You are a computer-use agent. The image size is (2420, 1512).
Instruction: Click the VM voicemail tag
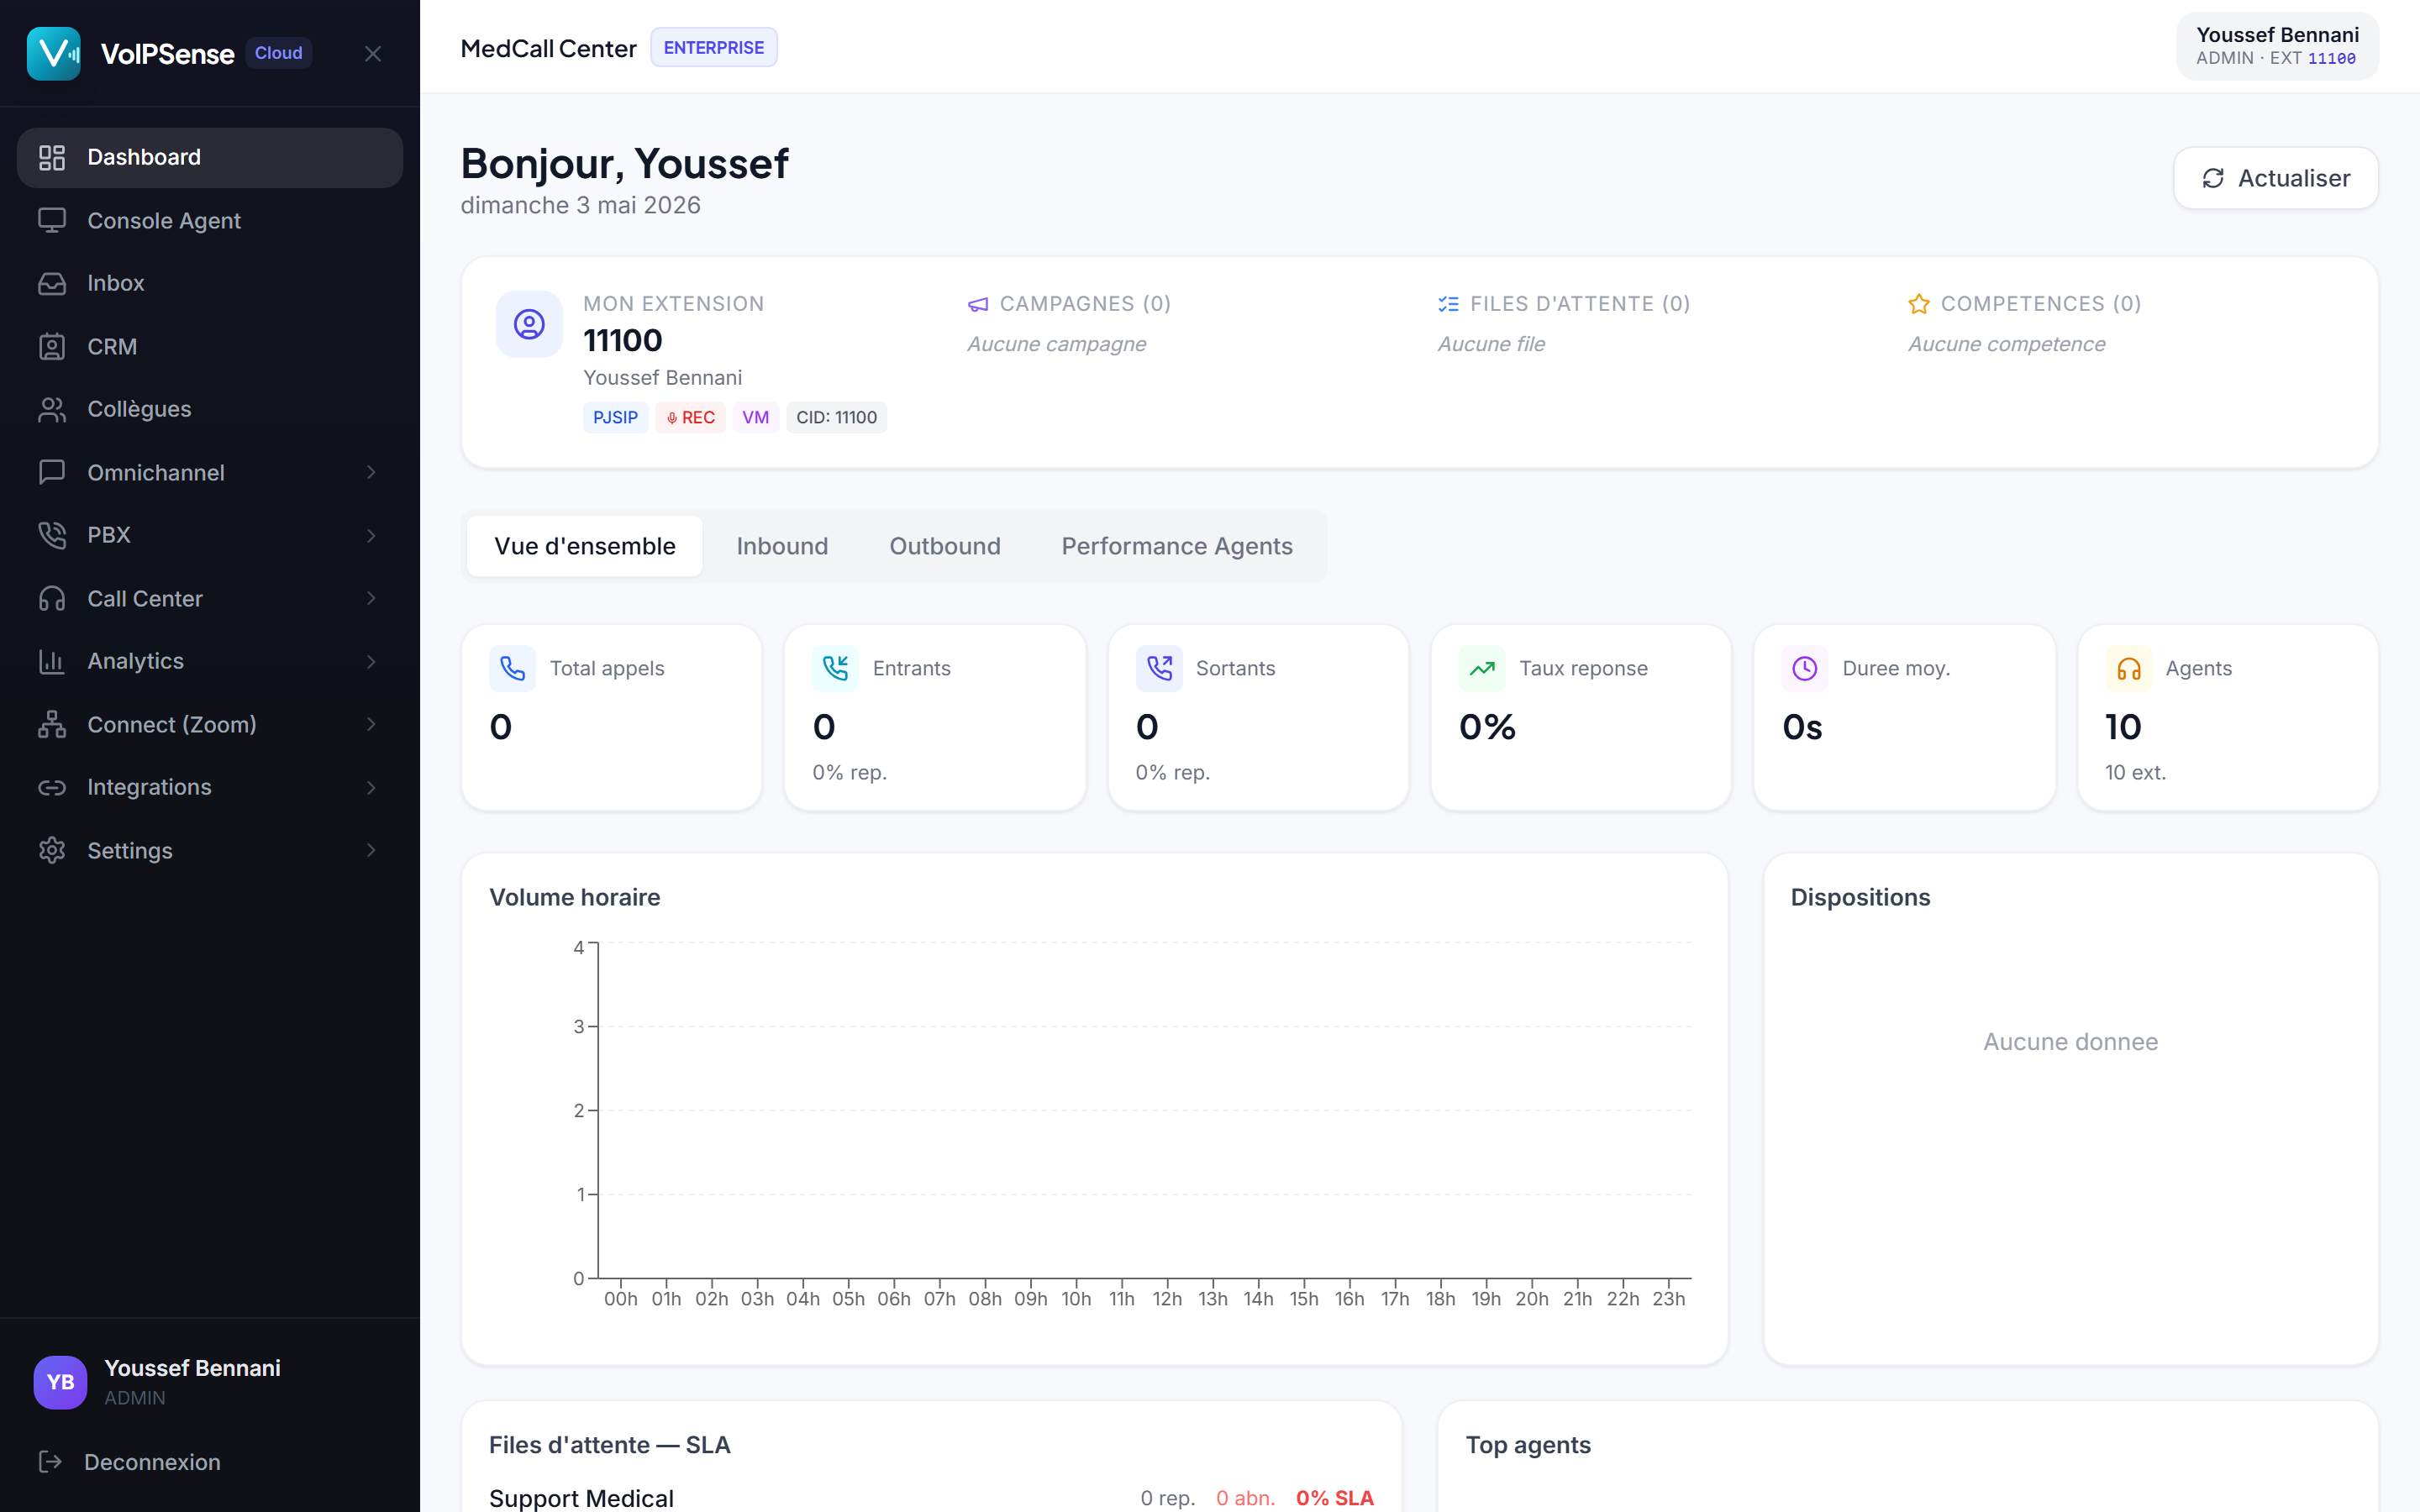click(x=756, y=417)
